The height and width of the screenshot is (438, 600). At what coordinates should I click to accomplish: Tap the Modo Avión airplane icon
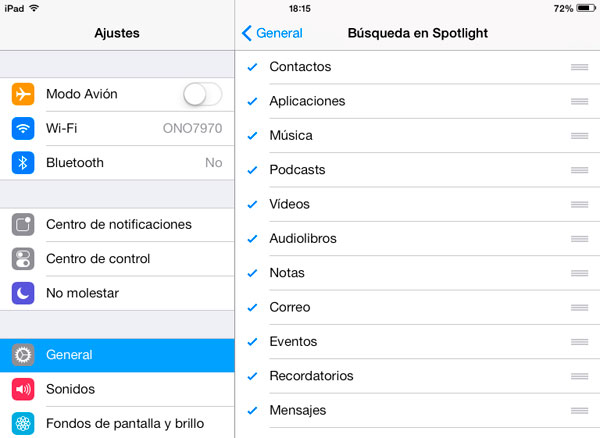23,94
